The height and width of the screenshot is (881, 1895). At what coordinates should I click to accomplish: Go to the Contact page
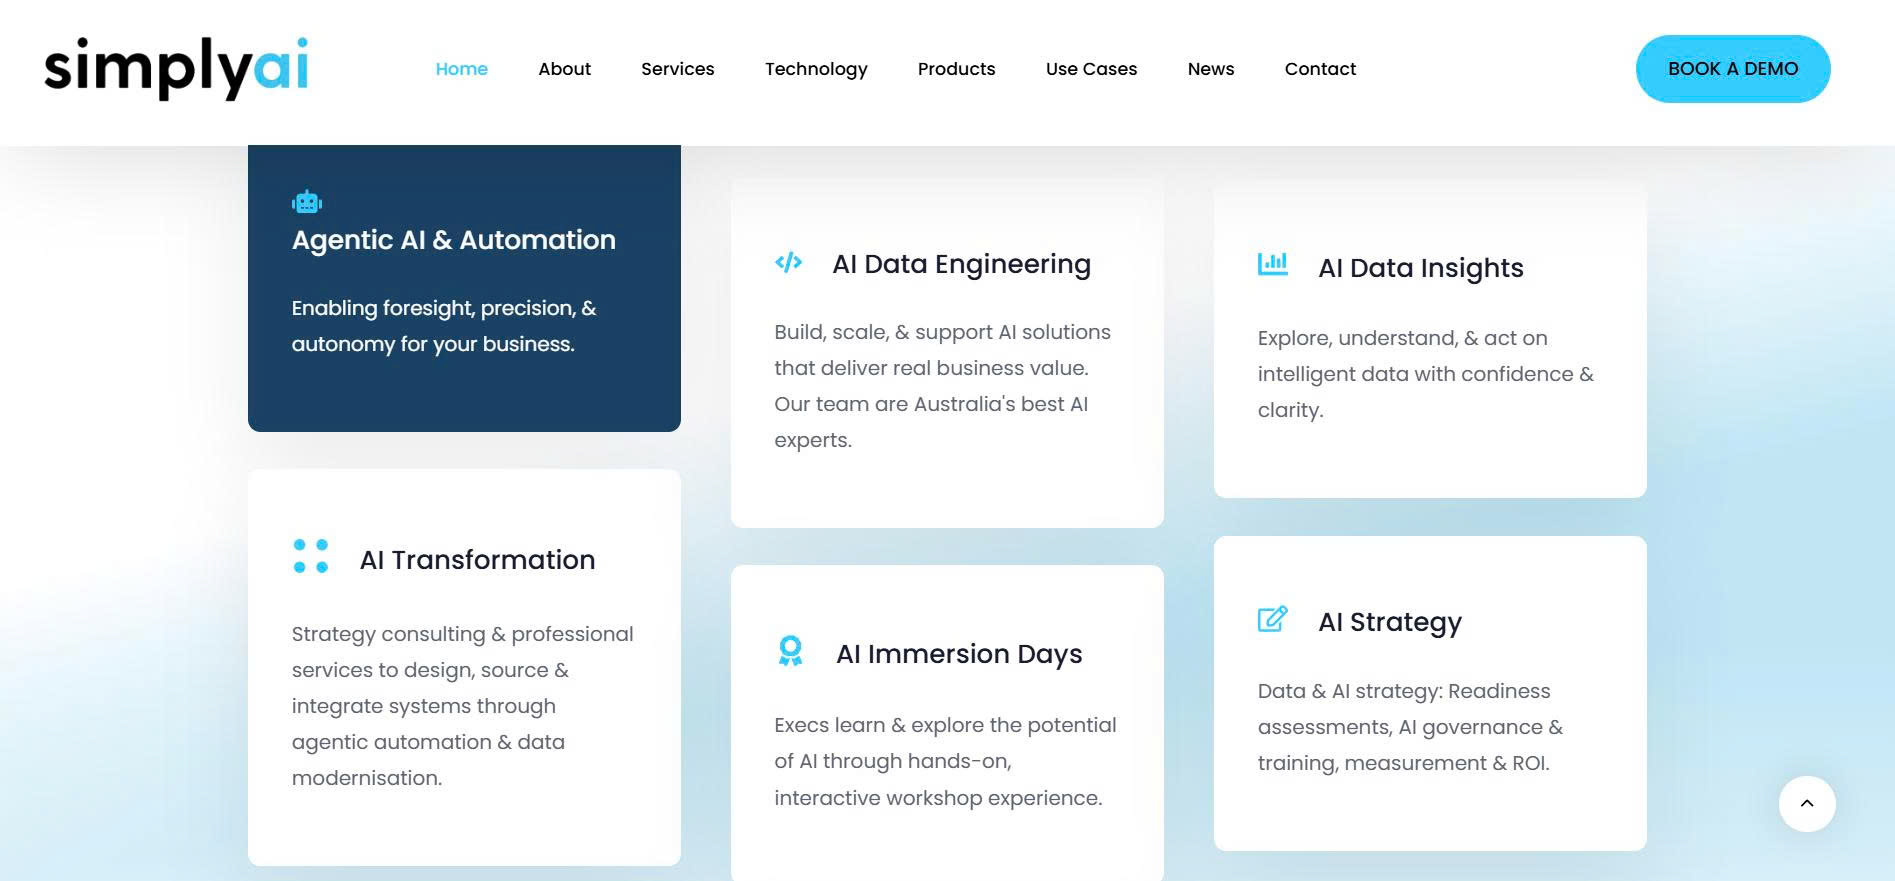[x=1321, y=69]
